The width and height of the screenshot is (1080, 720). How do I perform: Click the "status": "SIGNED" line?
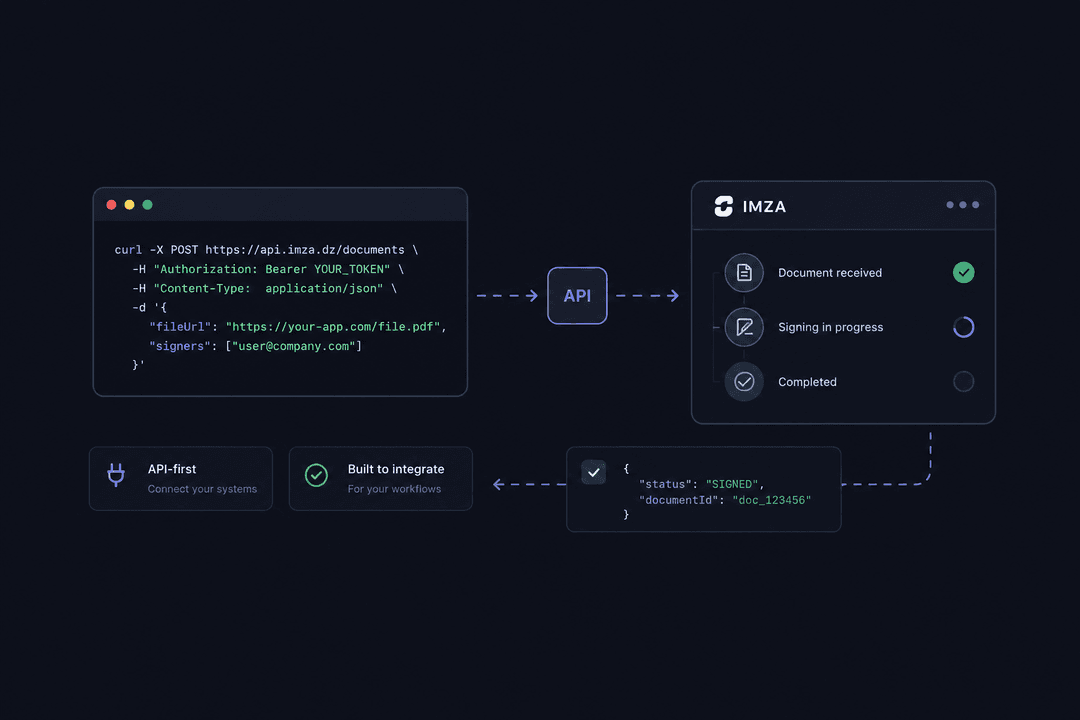[x=701, y=484]
